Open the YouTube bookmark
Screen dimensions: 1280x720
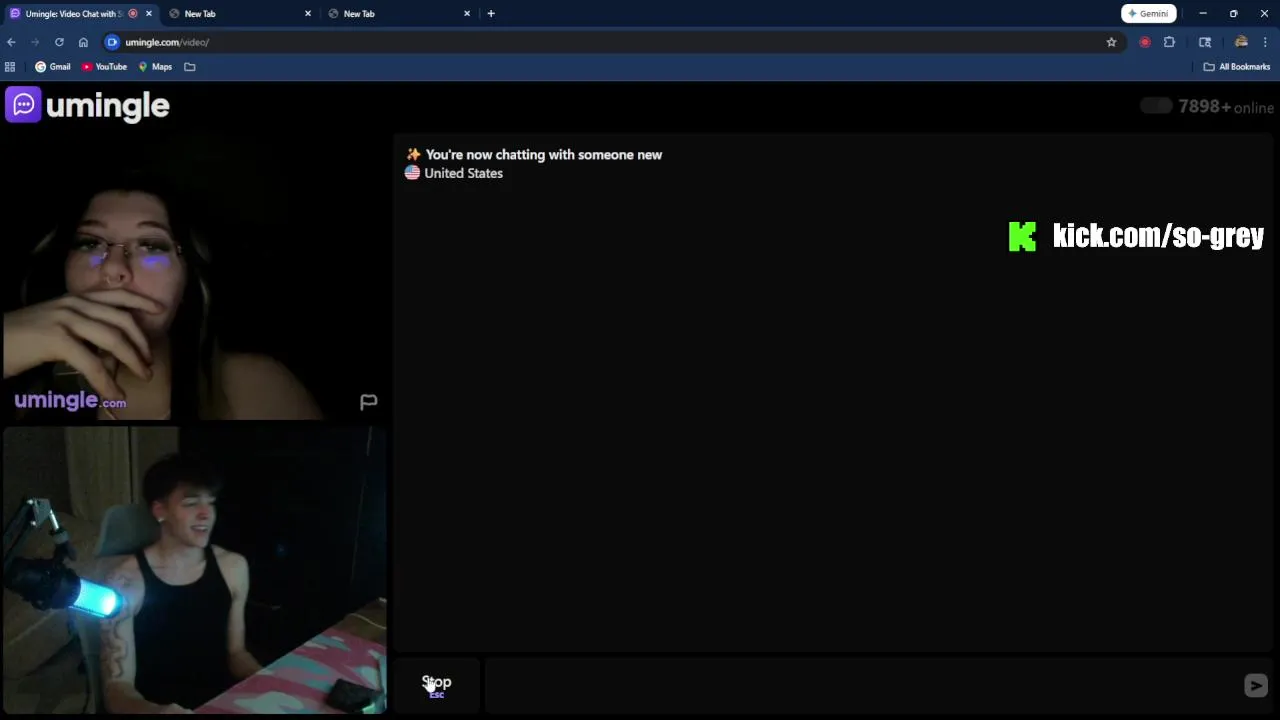[104, 67]
